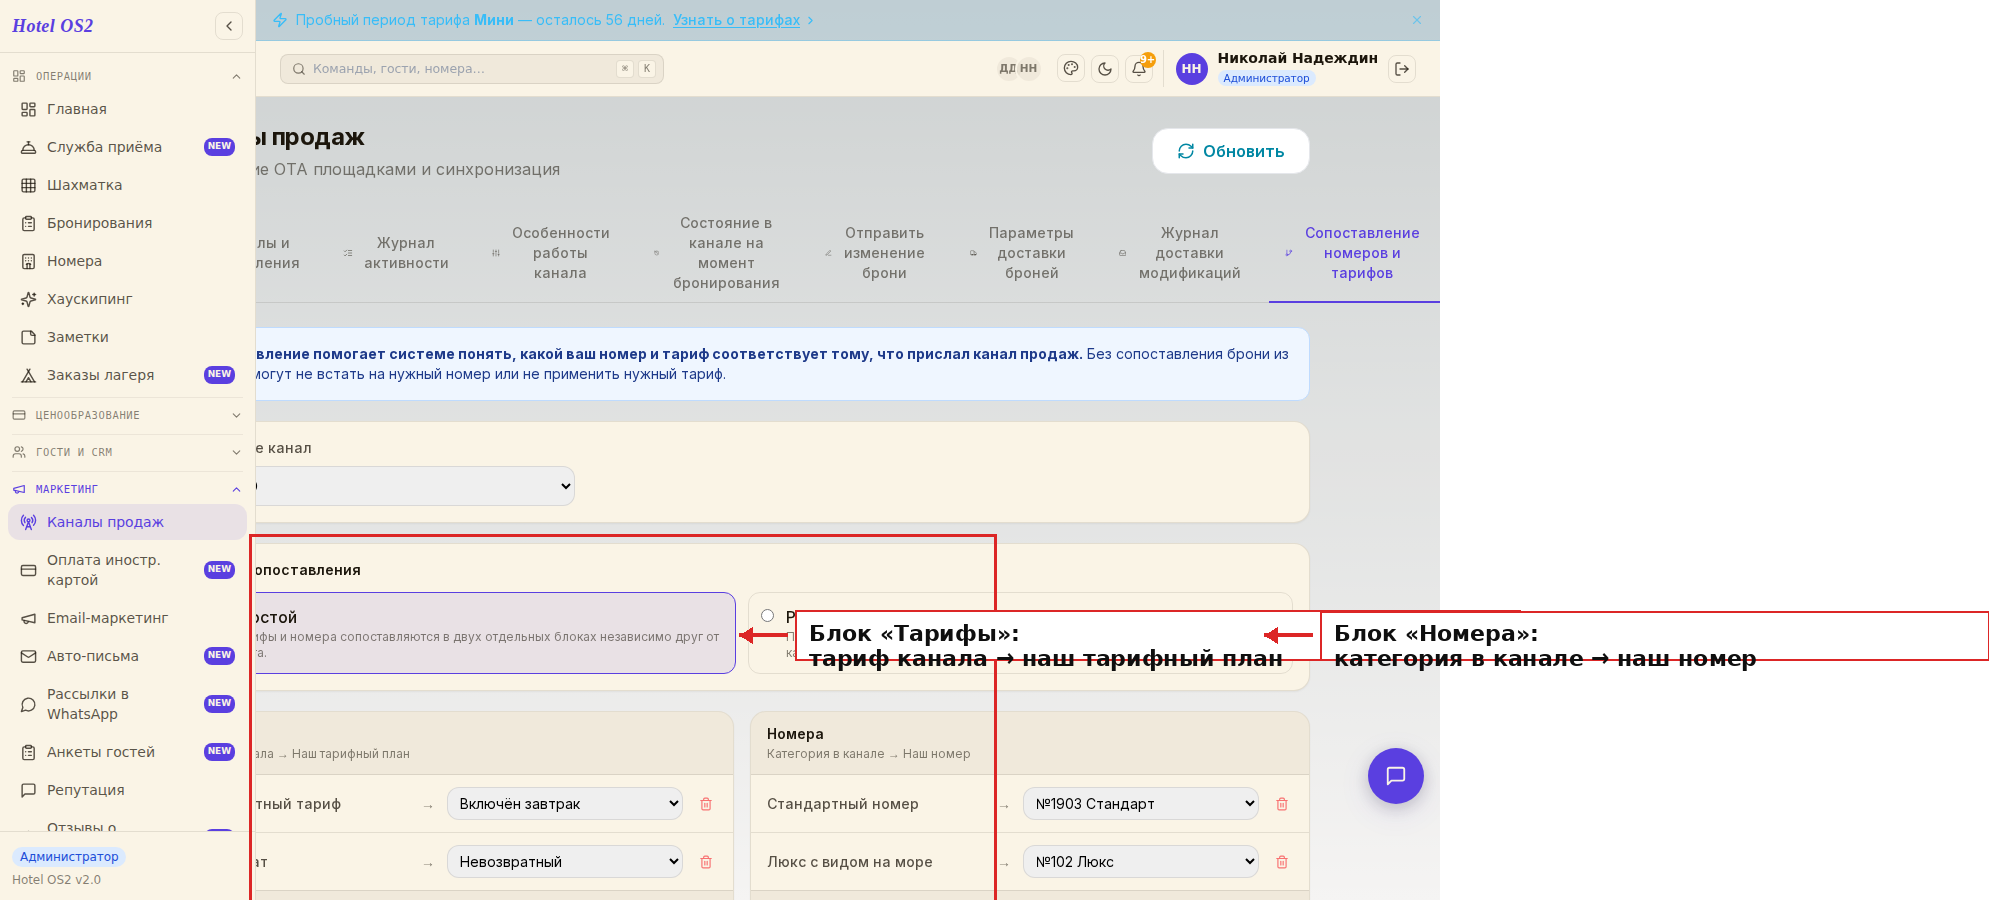
Task: Open the color theme palette icon
Action: [1071, 69]
